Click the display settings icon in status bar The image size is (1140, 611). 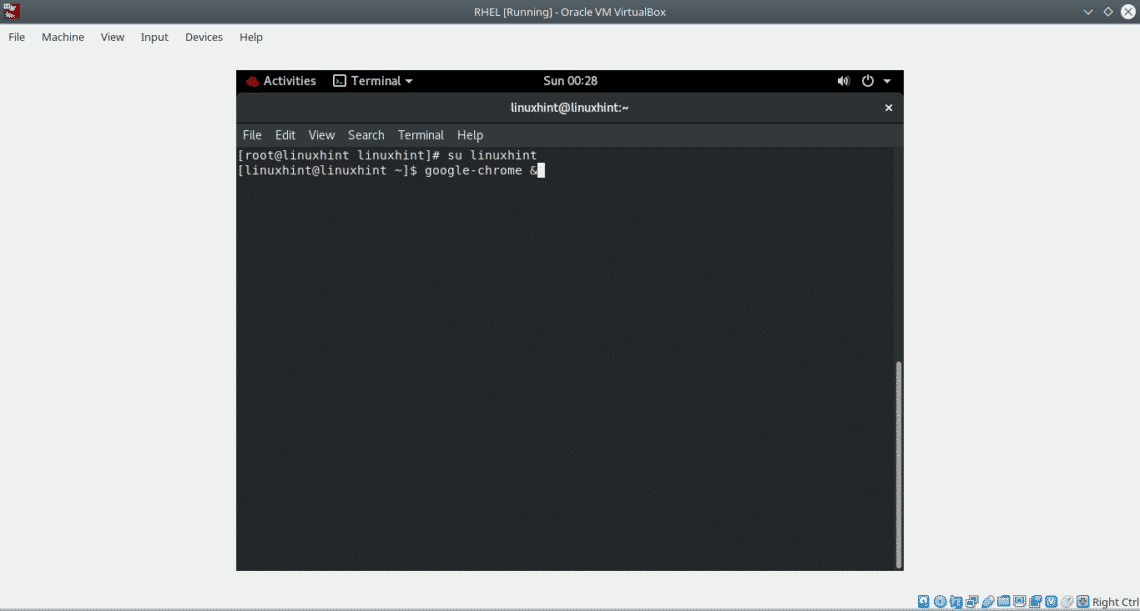tap(1020, 601)
